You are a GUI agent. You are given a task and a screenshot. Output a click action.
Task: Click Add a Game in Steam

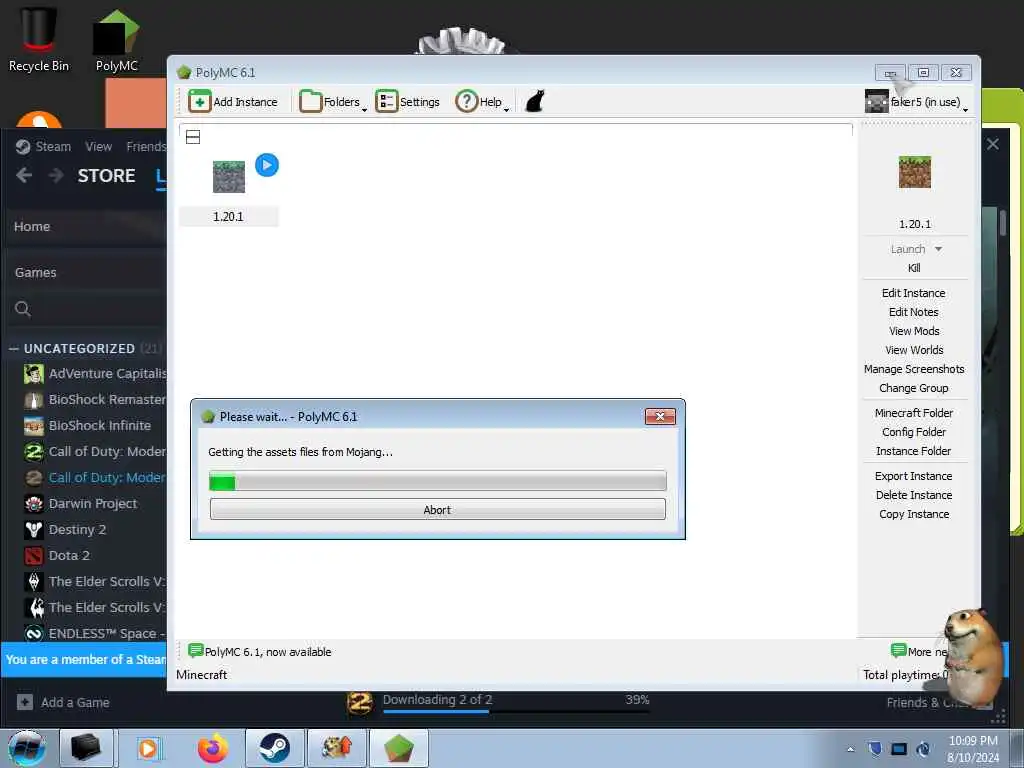63,703
